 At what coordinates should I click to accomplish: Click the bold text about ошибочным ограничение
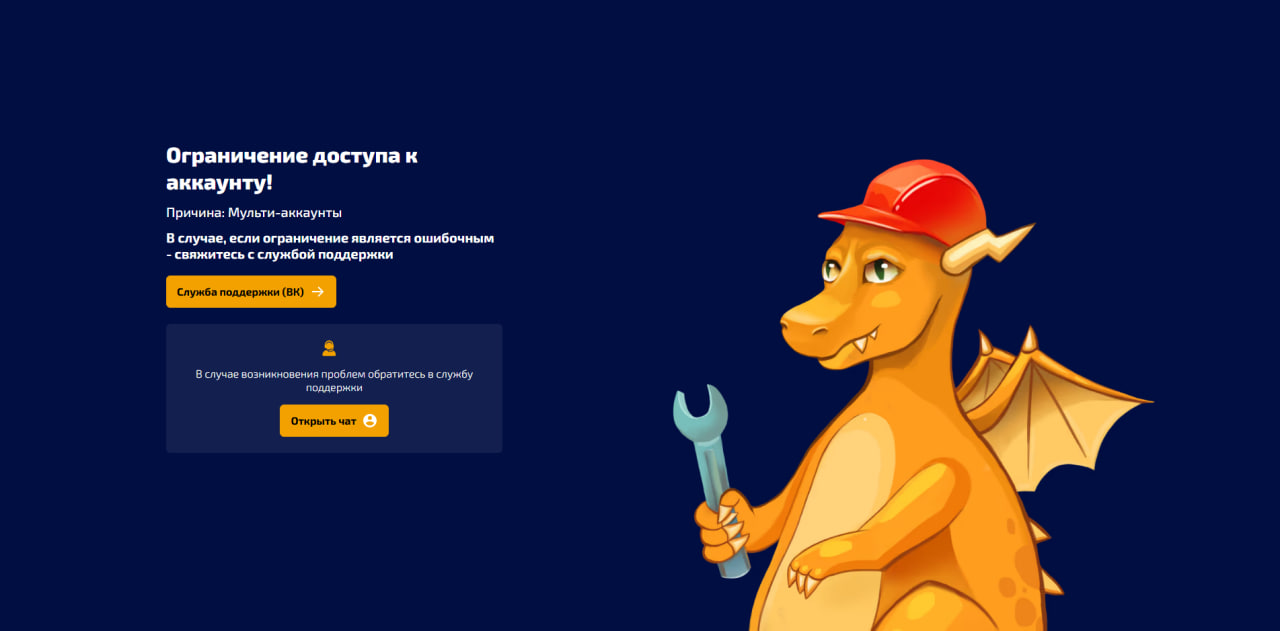[x=330, y=246]
